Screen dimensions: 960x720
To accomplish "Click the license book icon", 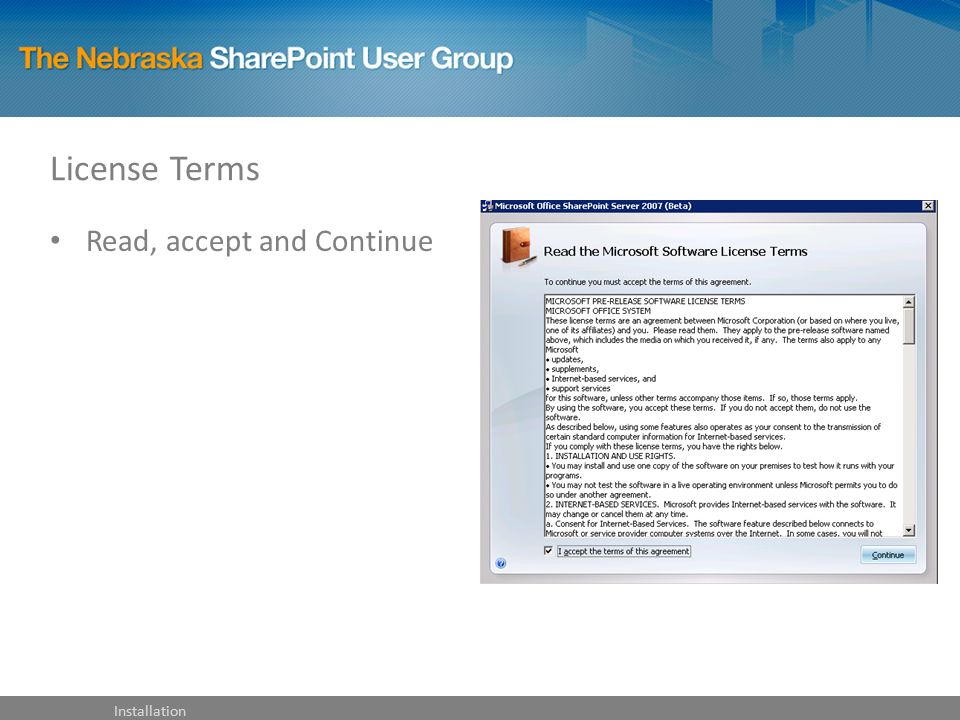I will coord(517,248).
